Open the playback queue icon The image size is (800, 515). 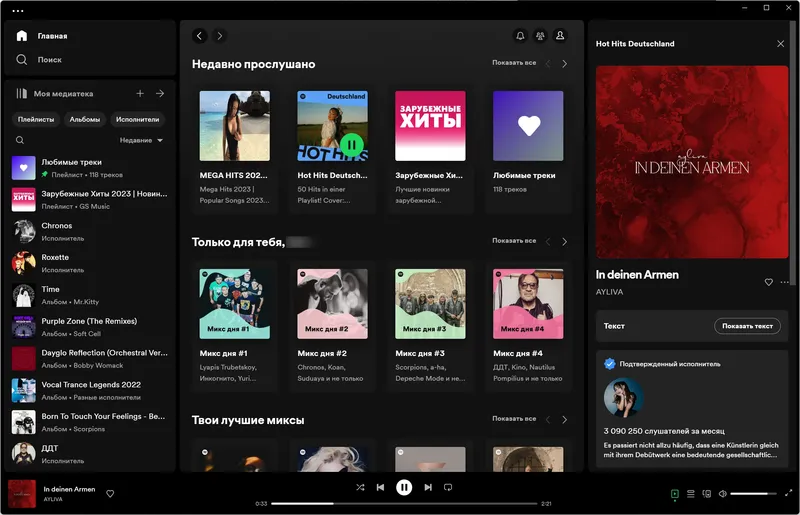point(690,494)
